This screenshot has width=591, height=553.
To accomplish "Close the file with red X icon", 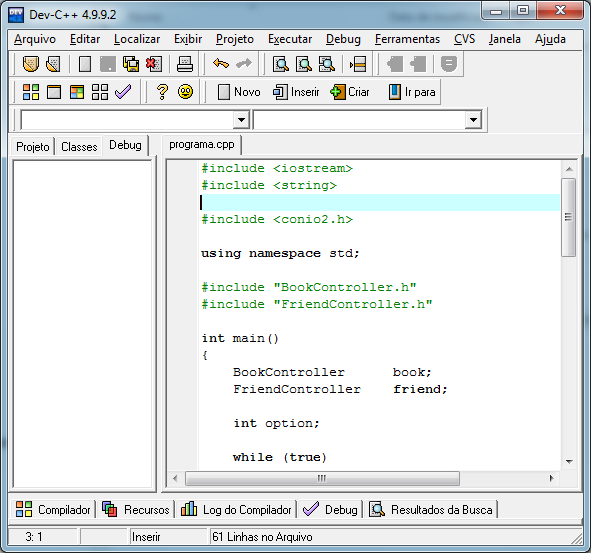I will point(154,64).
